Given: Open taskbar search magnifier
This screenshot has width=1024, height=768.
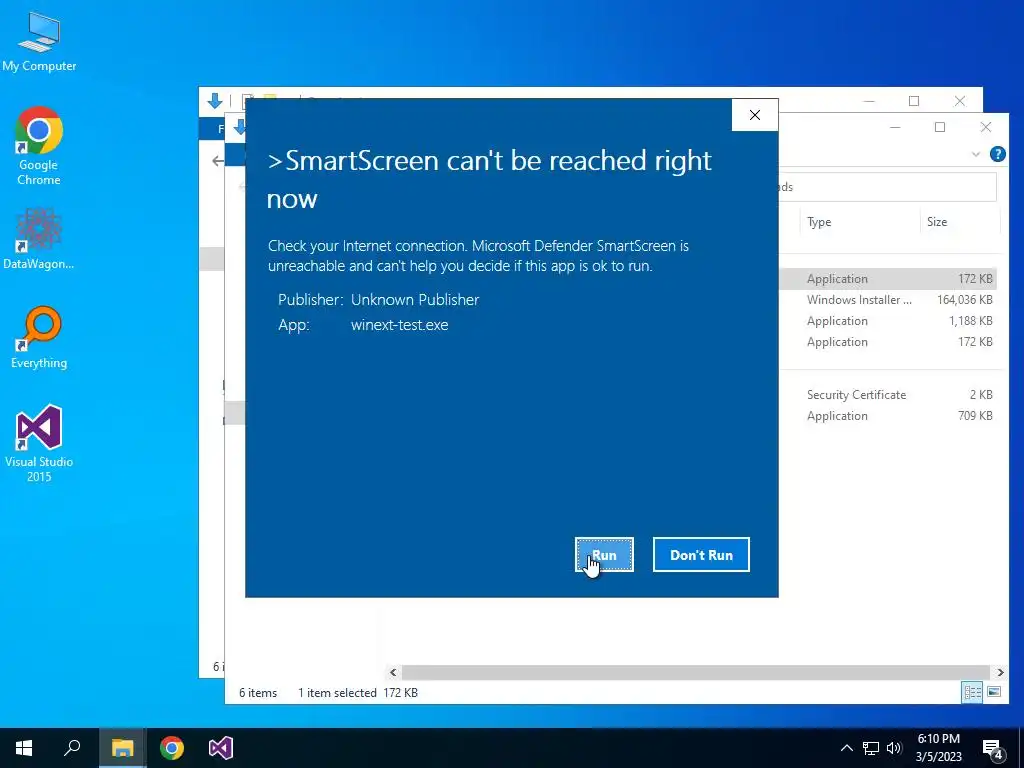Looking at the screenshot, I should 72,748.
